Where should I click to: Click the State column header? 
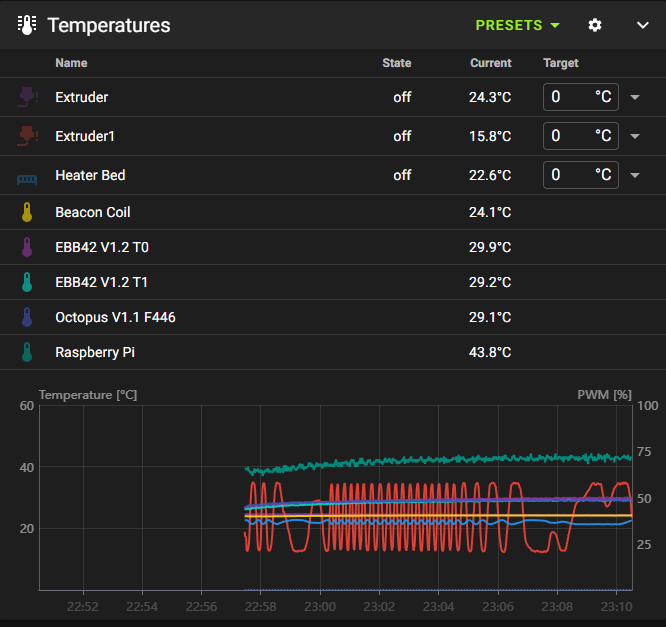click(397, 63)
